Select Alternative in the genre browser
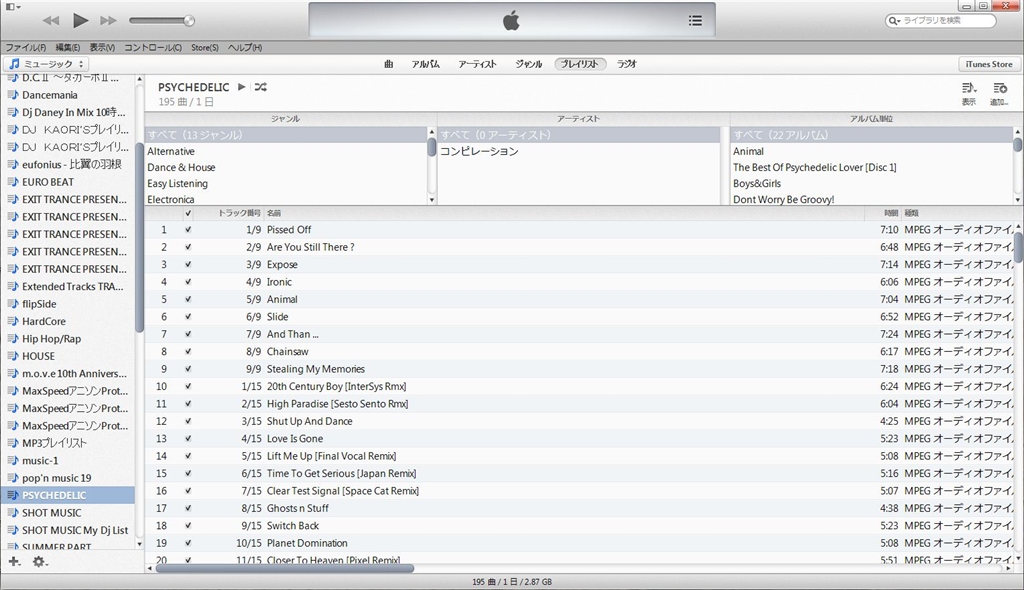1024x590 pixels. tap(171, 151)
